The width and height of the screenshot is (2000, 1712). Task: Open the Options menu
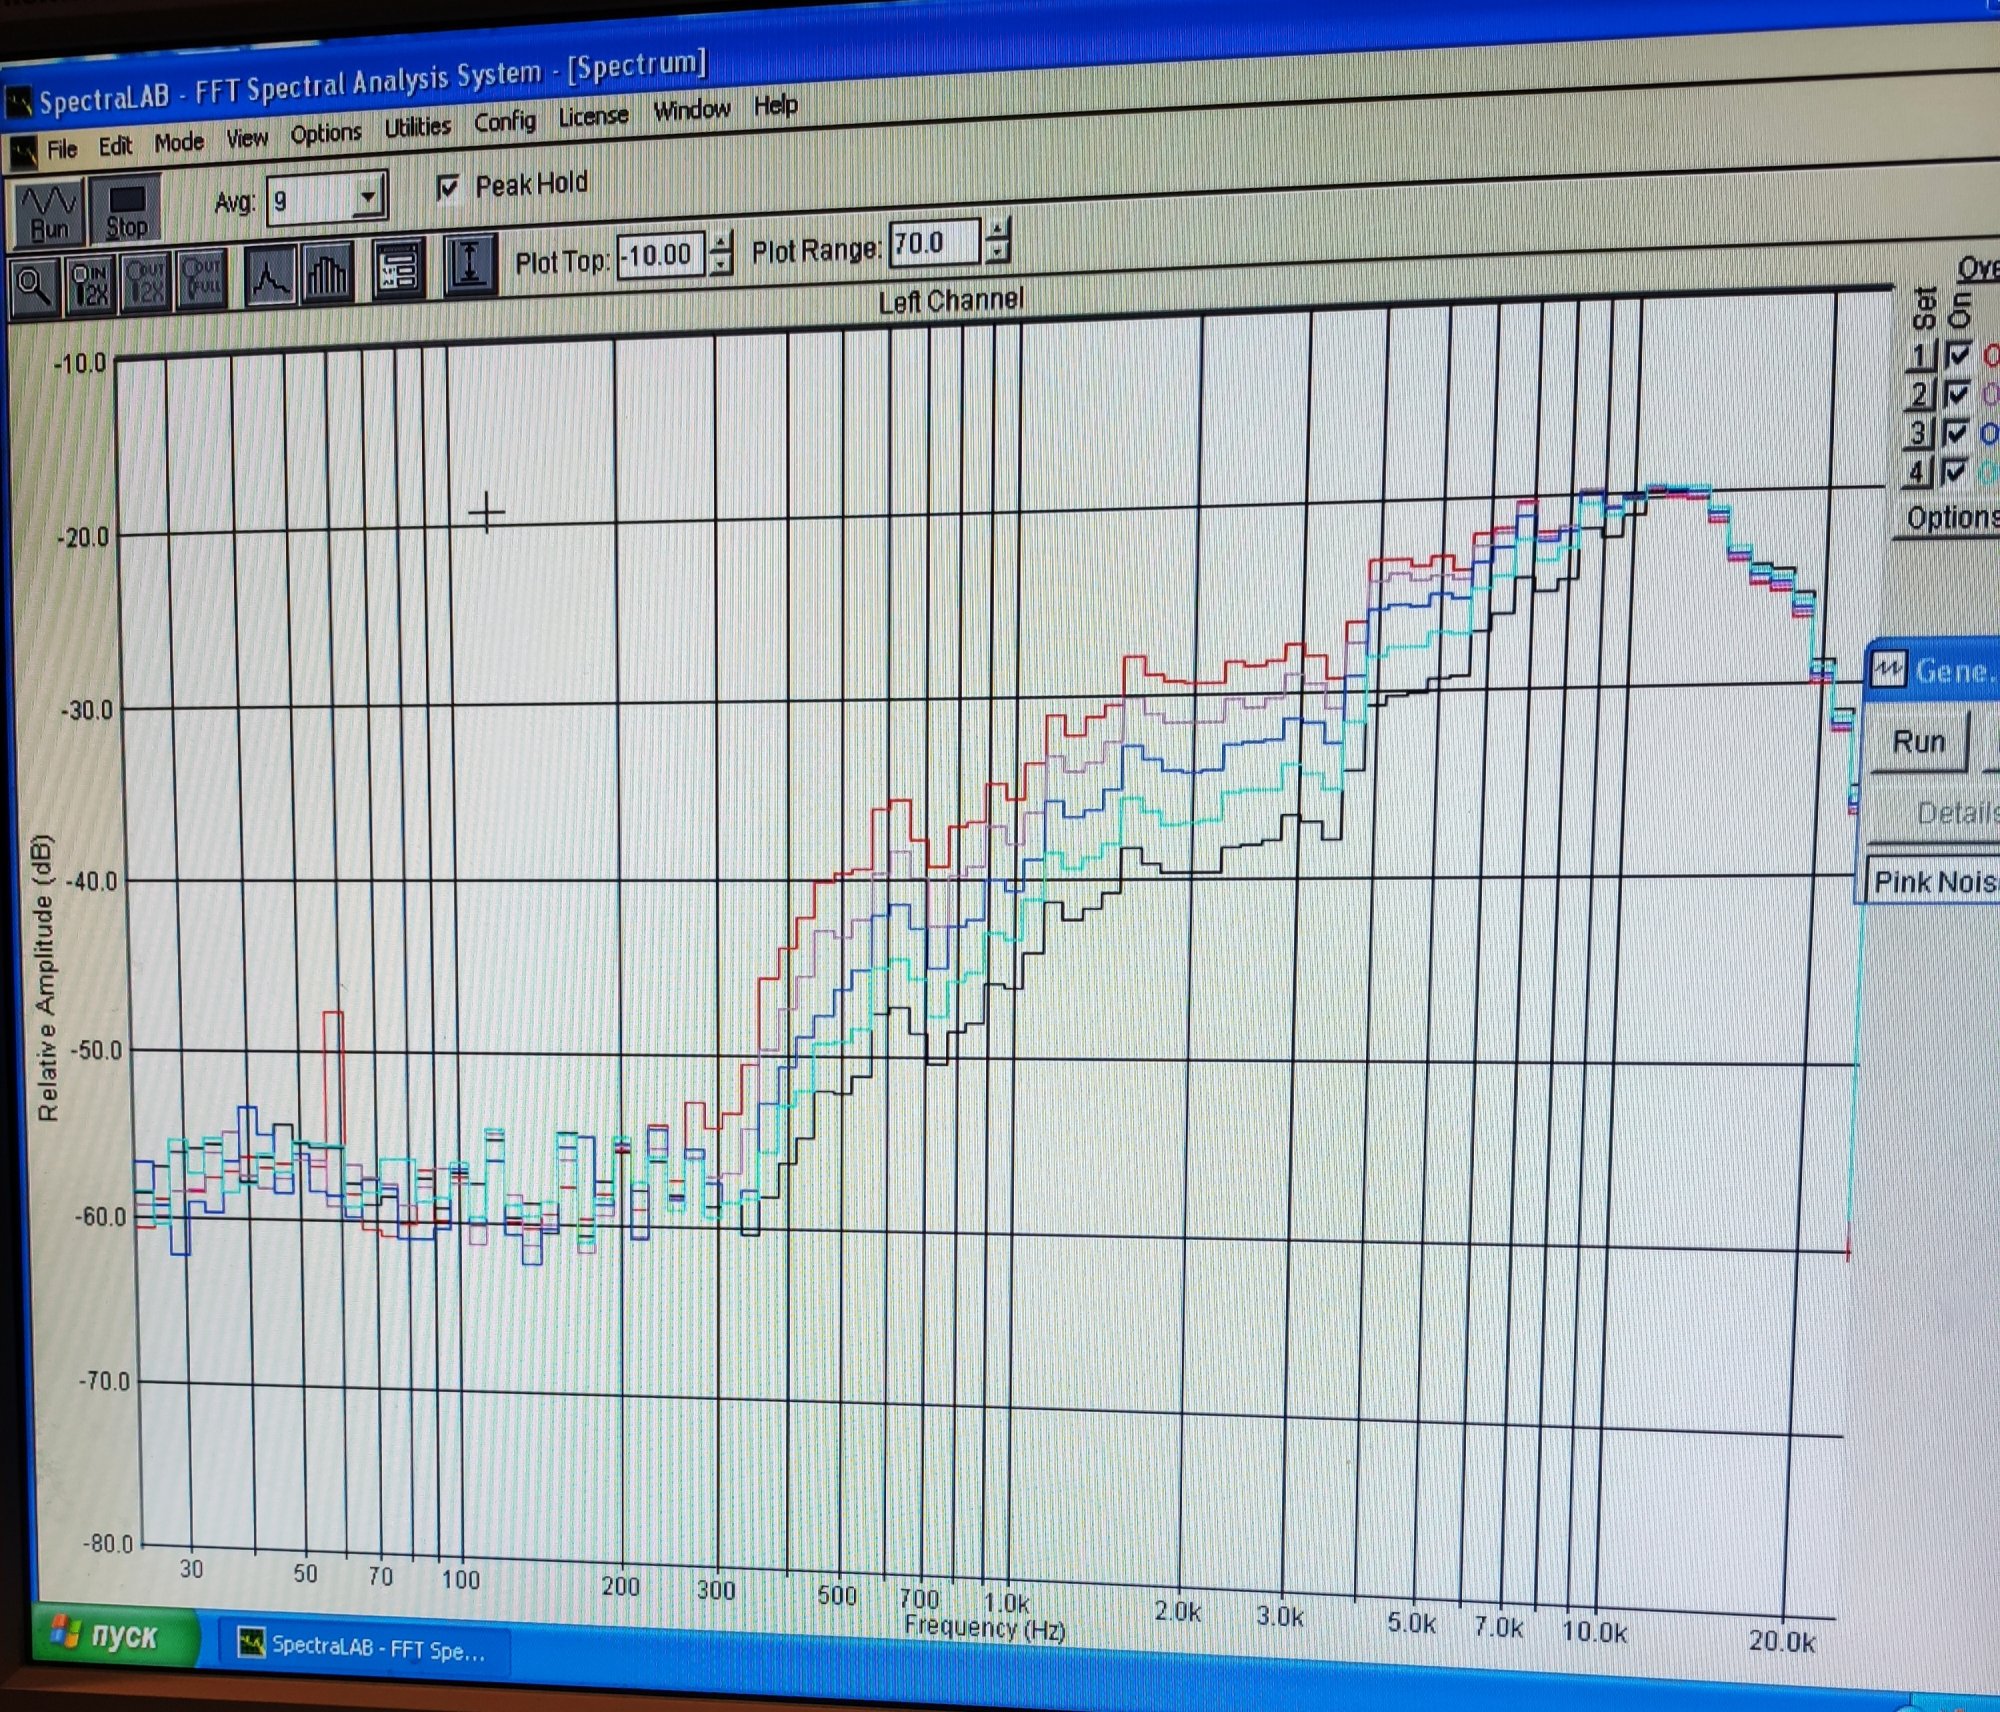pyautogui.click(x=326, y=134)
